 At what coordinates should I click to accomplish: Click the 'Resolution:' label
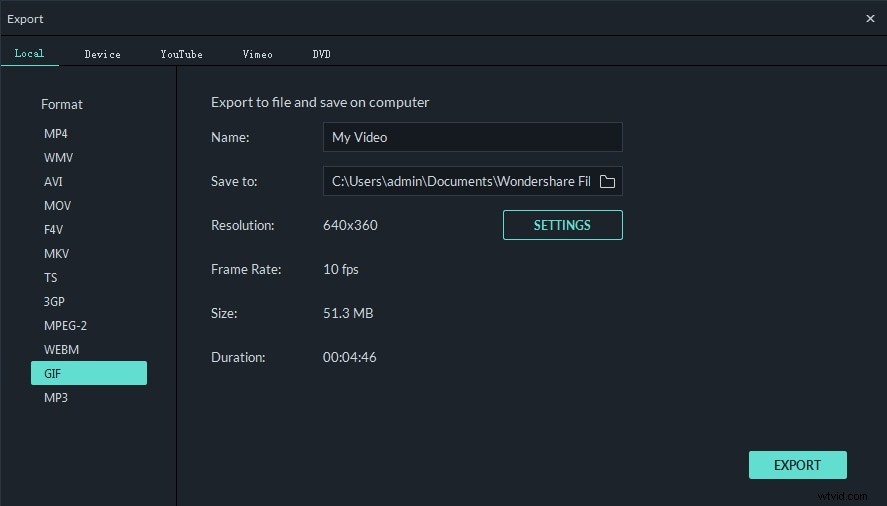tap(243, 225)
